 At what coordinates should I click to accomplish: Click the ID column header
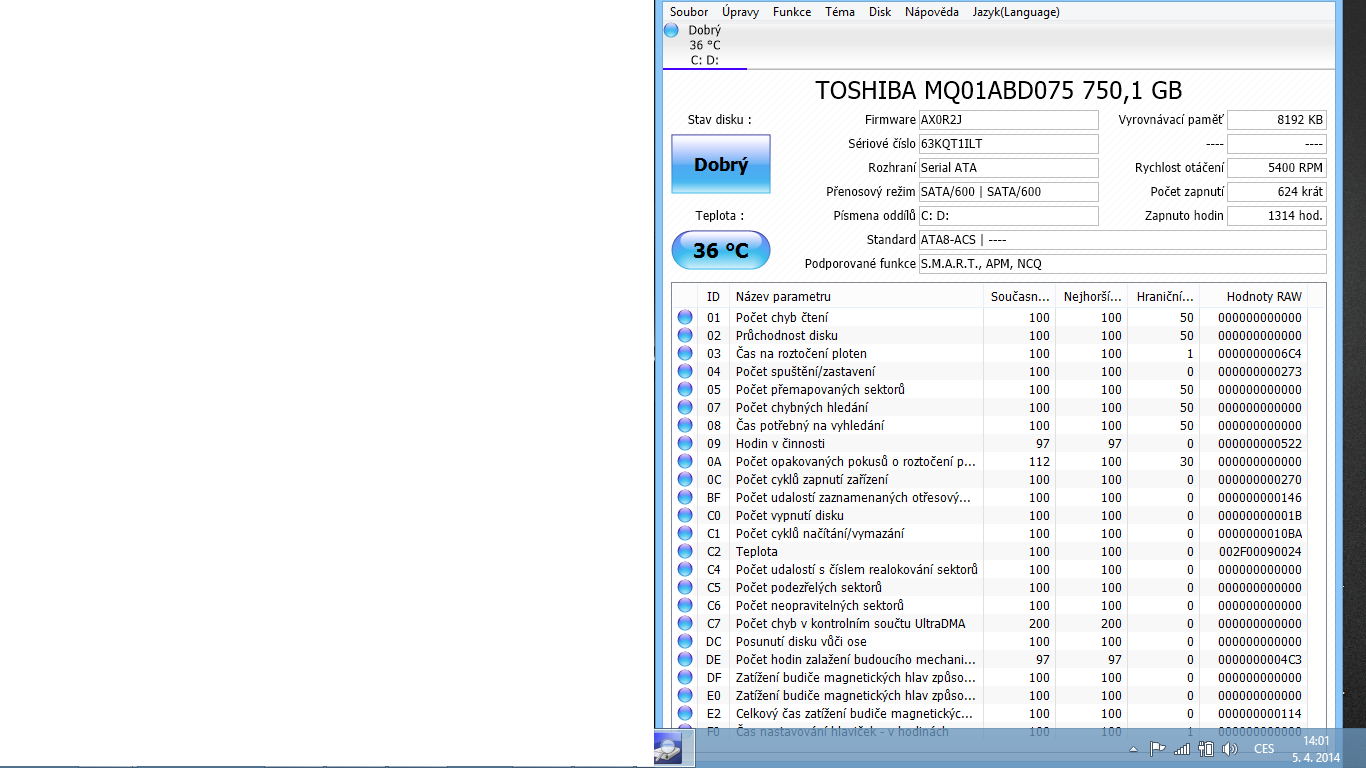(713, 296)
